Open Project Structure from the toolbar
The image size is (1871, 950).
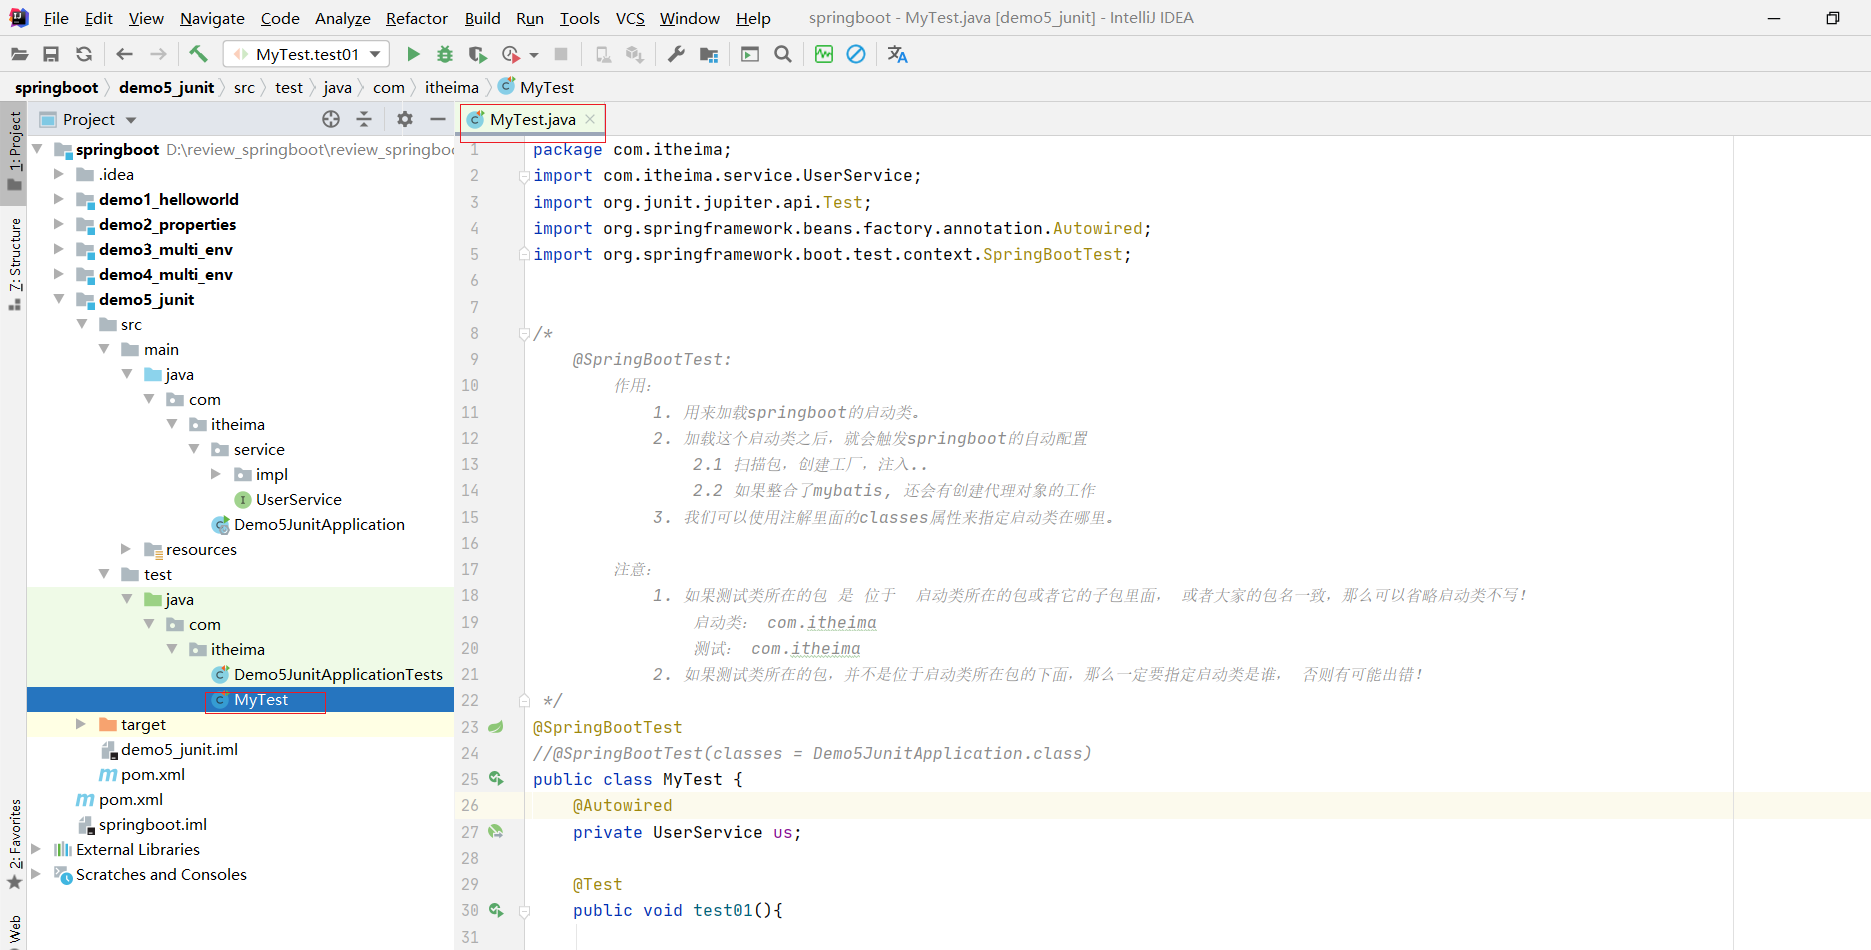point(709,54)
